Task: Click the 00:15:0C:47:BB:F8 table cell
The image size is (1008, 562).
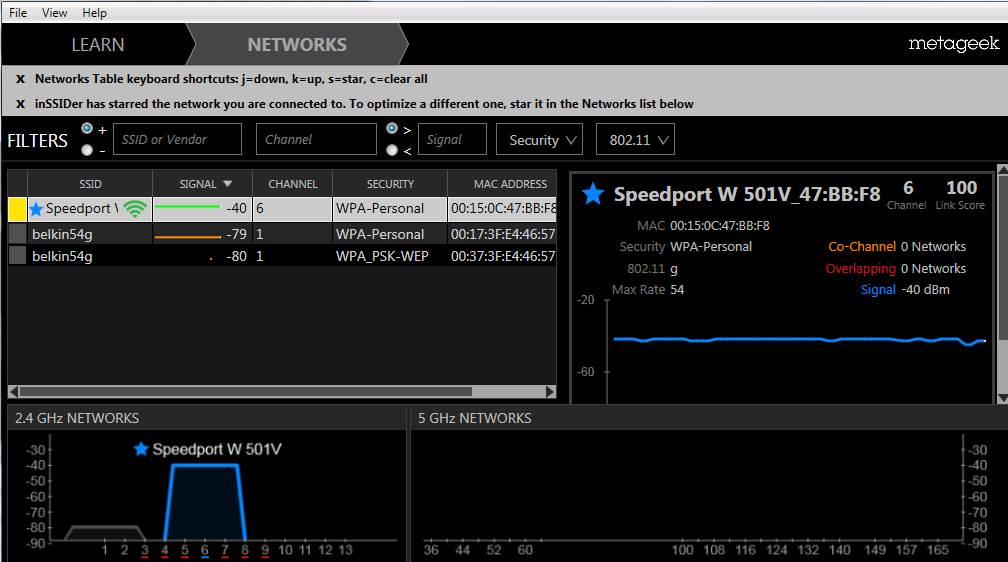Action: click(503, 208)
